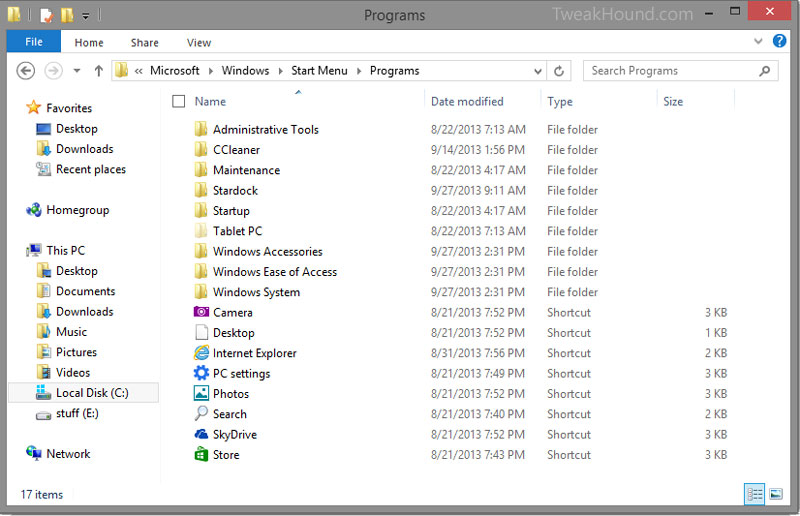
Task: Select the PC settings gear icon
Action: pos(201,373)
